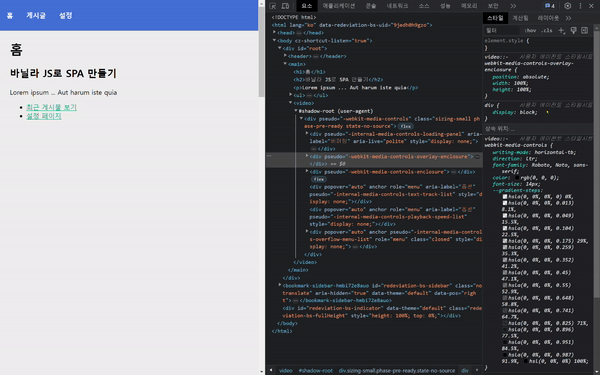Select div.sizing-small.phase-pre-ready breadcrumb item
Screen dimensions: 600x375
point(396,370)
